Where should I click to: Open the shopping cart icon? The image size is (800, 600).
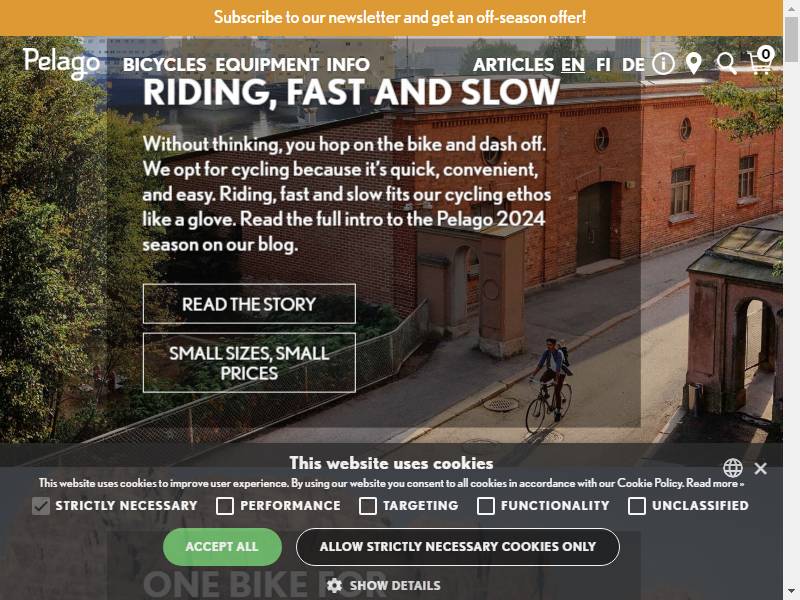click(x=761, y=61)
